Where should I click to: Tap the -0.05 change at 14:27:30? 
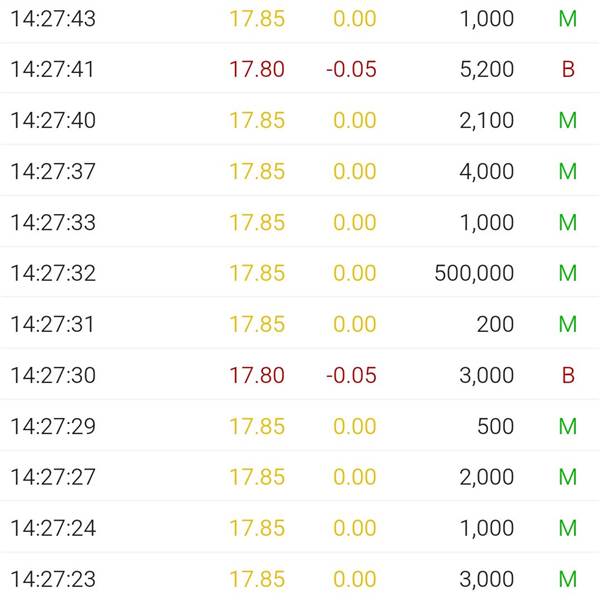click(x=351, y=375)
